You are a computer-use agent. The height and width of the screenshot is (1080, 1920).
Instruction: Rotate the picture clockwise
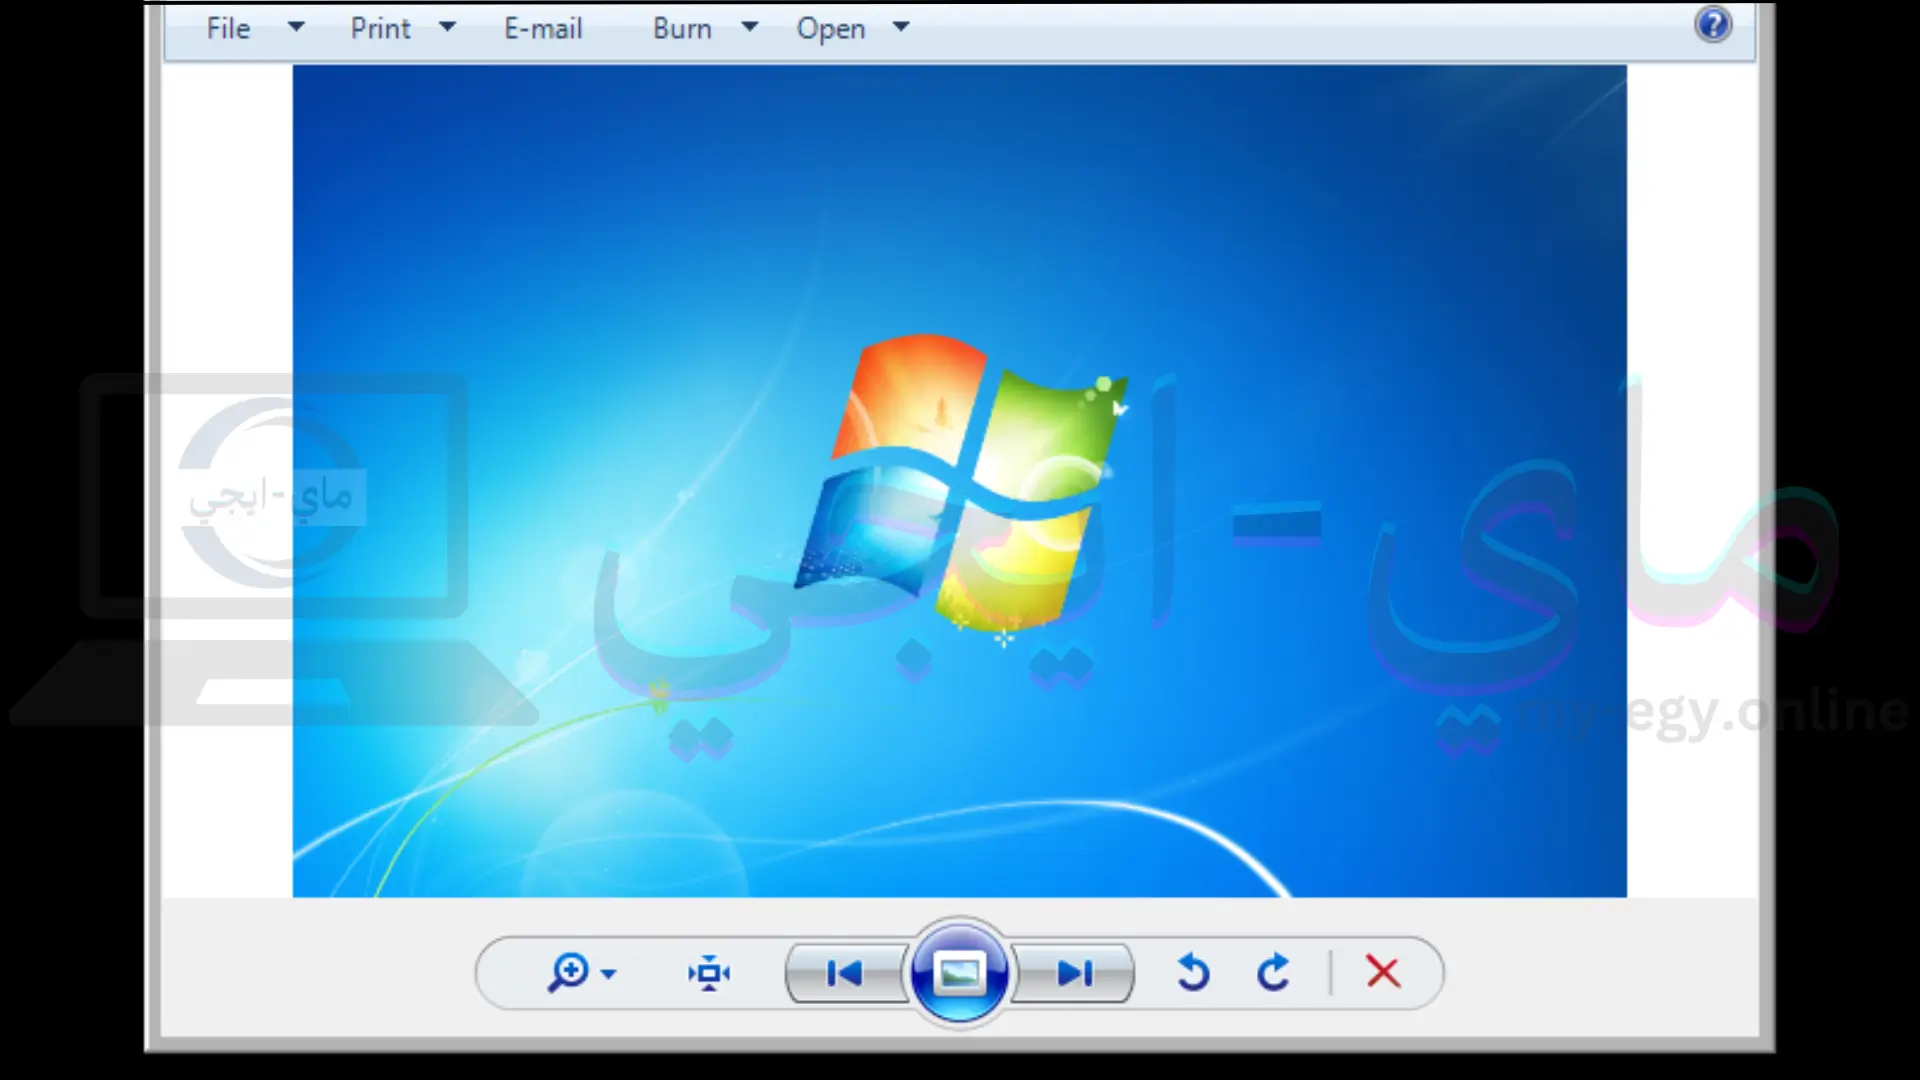[x=1273, y=972]
